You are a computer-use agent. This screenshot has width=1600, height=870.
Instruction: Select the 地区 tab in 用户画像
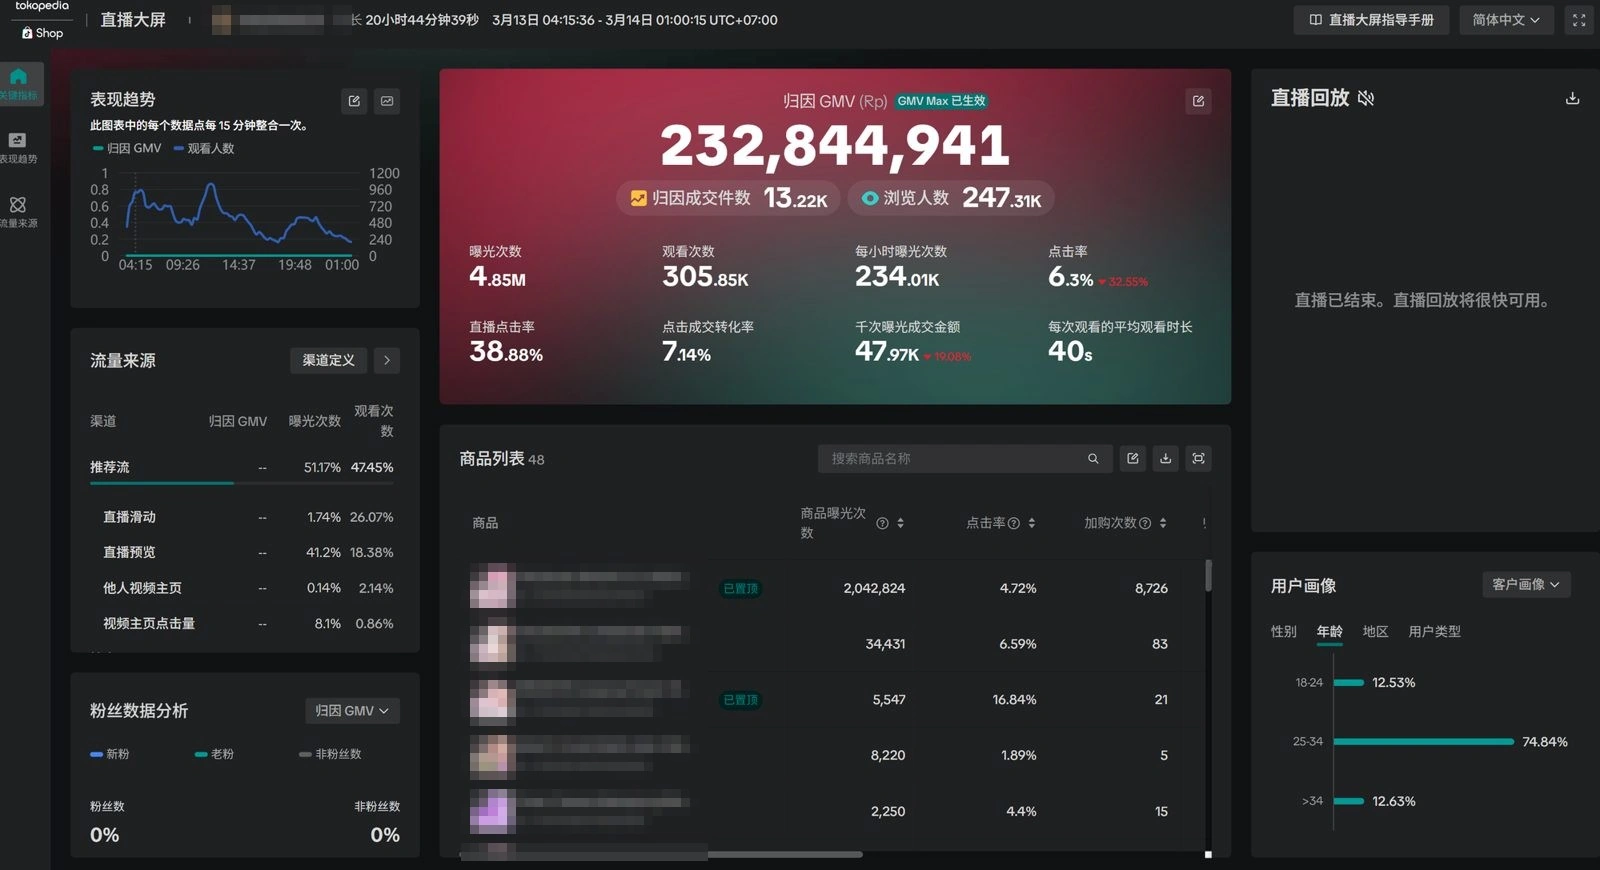click(x=1375, y=632)
